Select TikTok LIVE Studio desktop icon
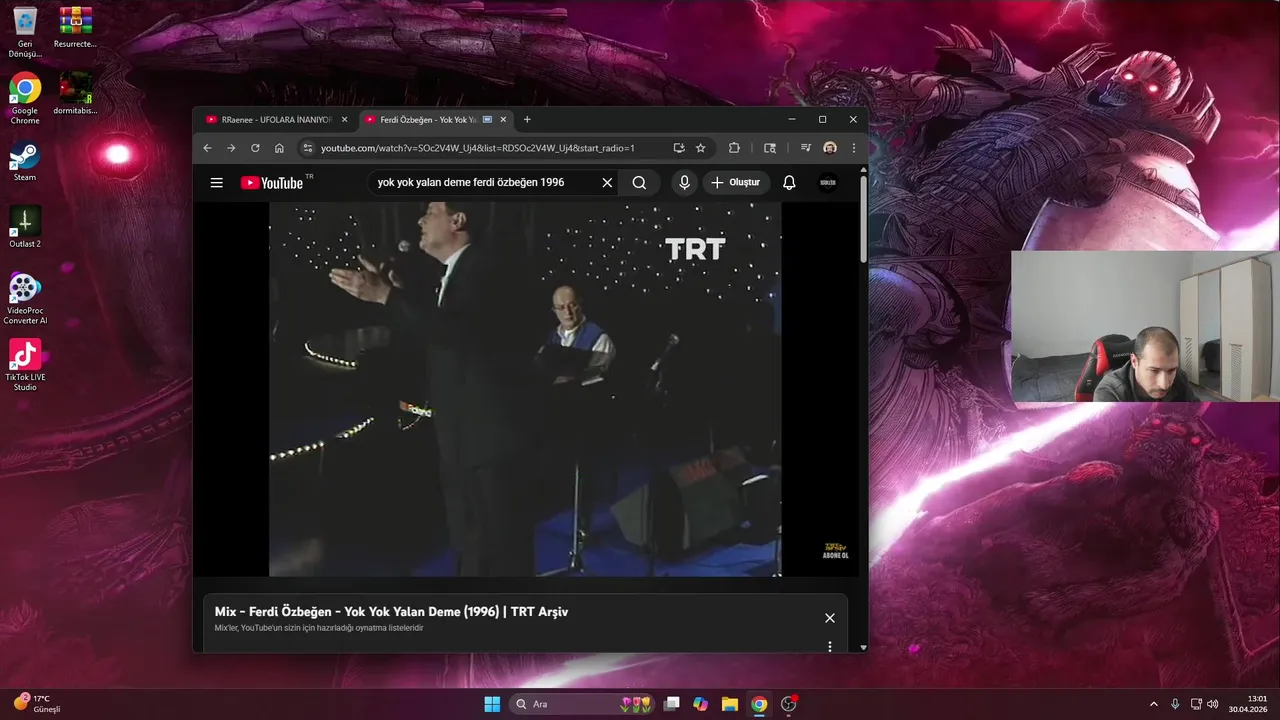1280x720 pixels. coord(25,365)
